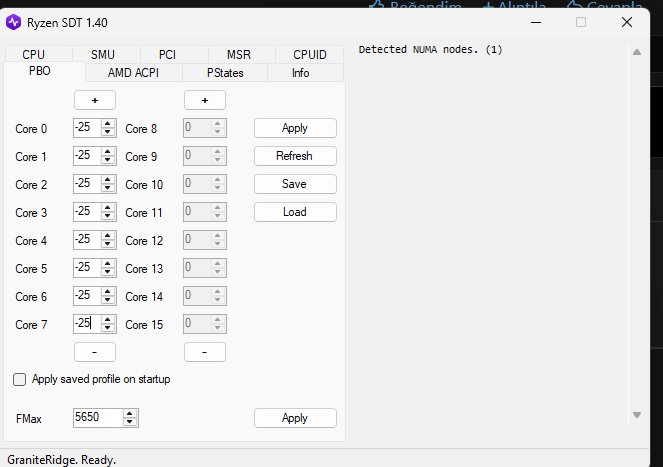The height and width of the screenshot is (467, 663).
Task: Click the 'Core 12' label
Action: click(144, 241)
